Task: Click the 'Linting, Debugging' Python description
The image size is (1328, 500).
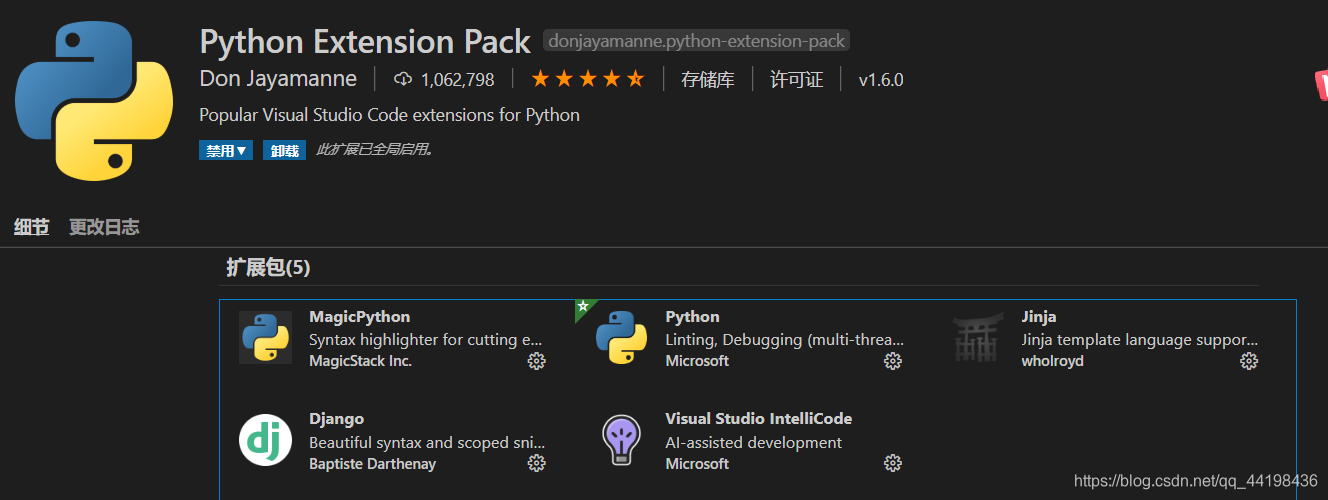Action: (x=785, y=340)
